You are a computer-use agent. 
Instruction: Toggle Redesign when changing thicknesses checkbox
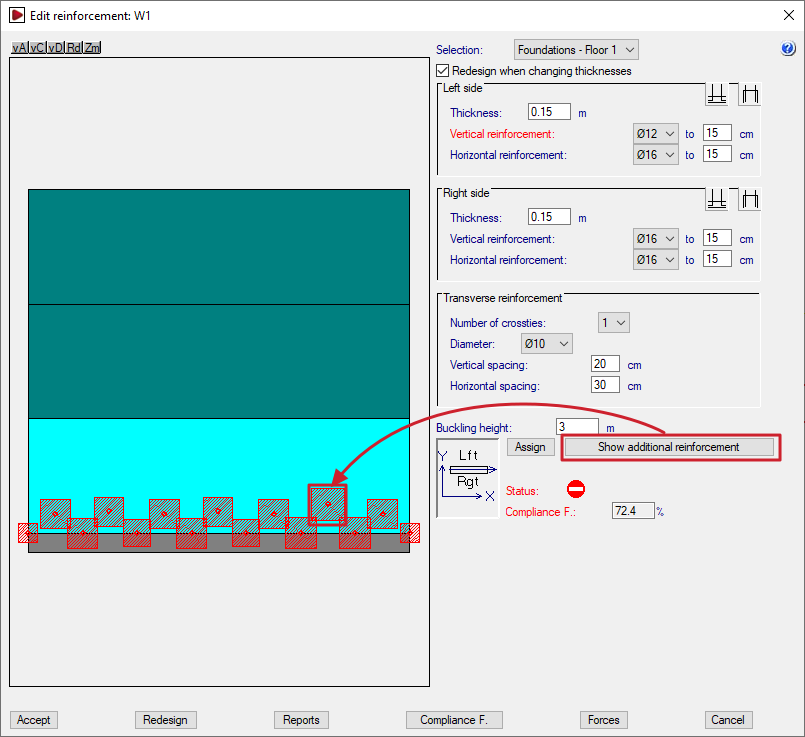tap(443, 70)
